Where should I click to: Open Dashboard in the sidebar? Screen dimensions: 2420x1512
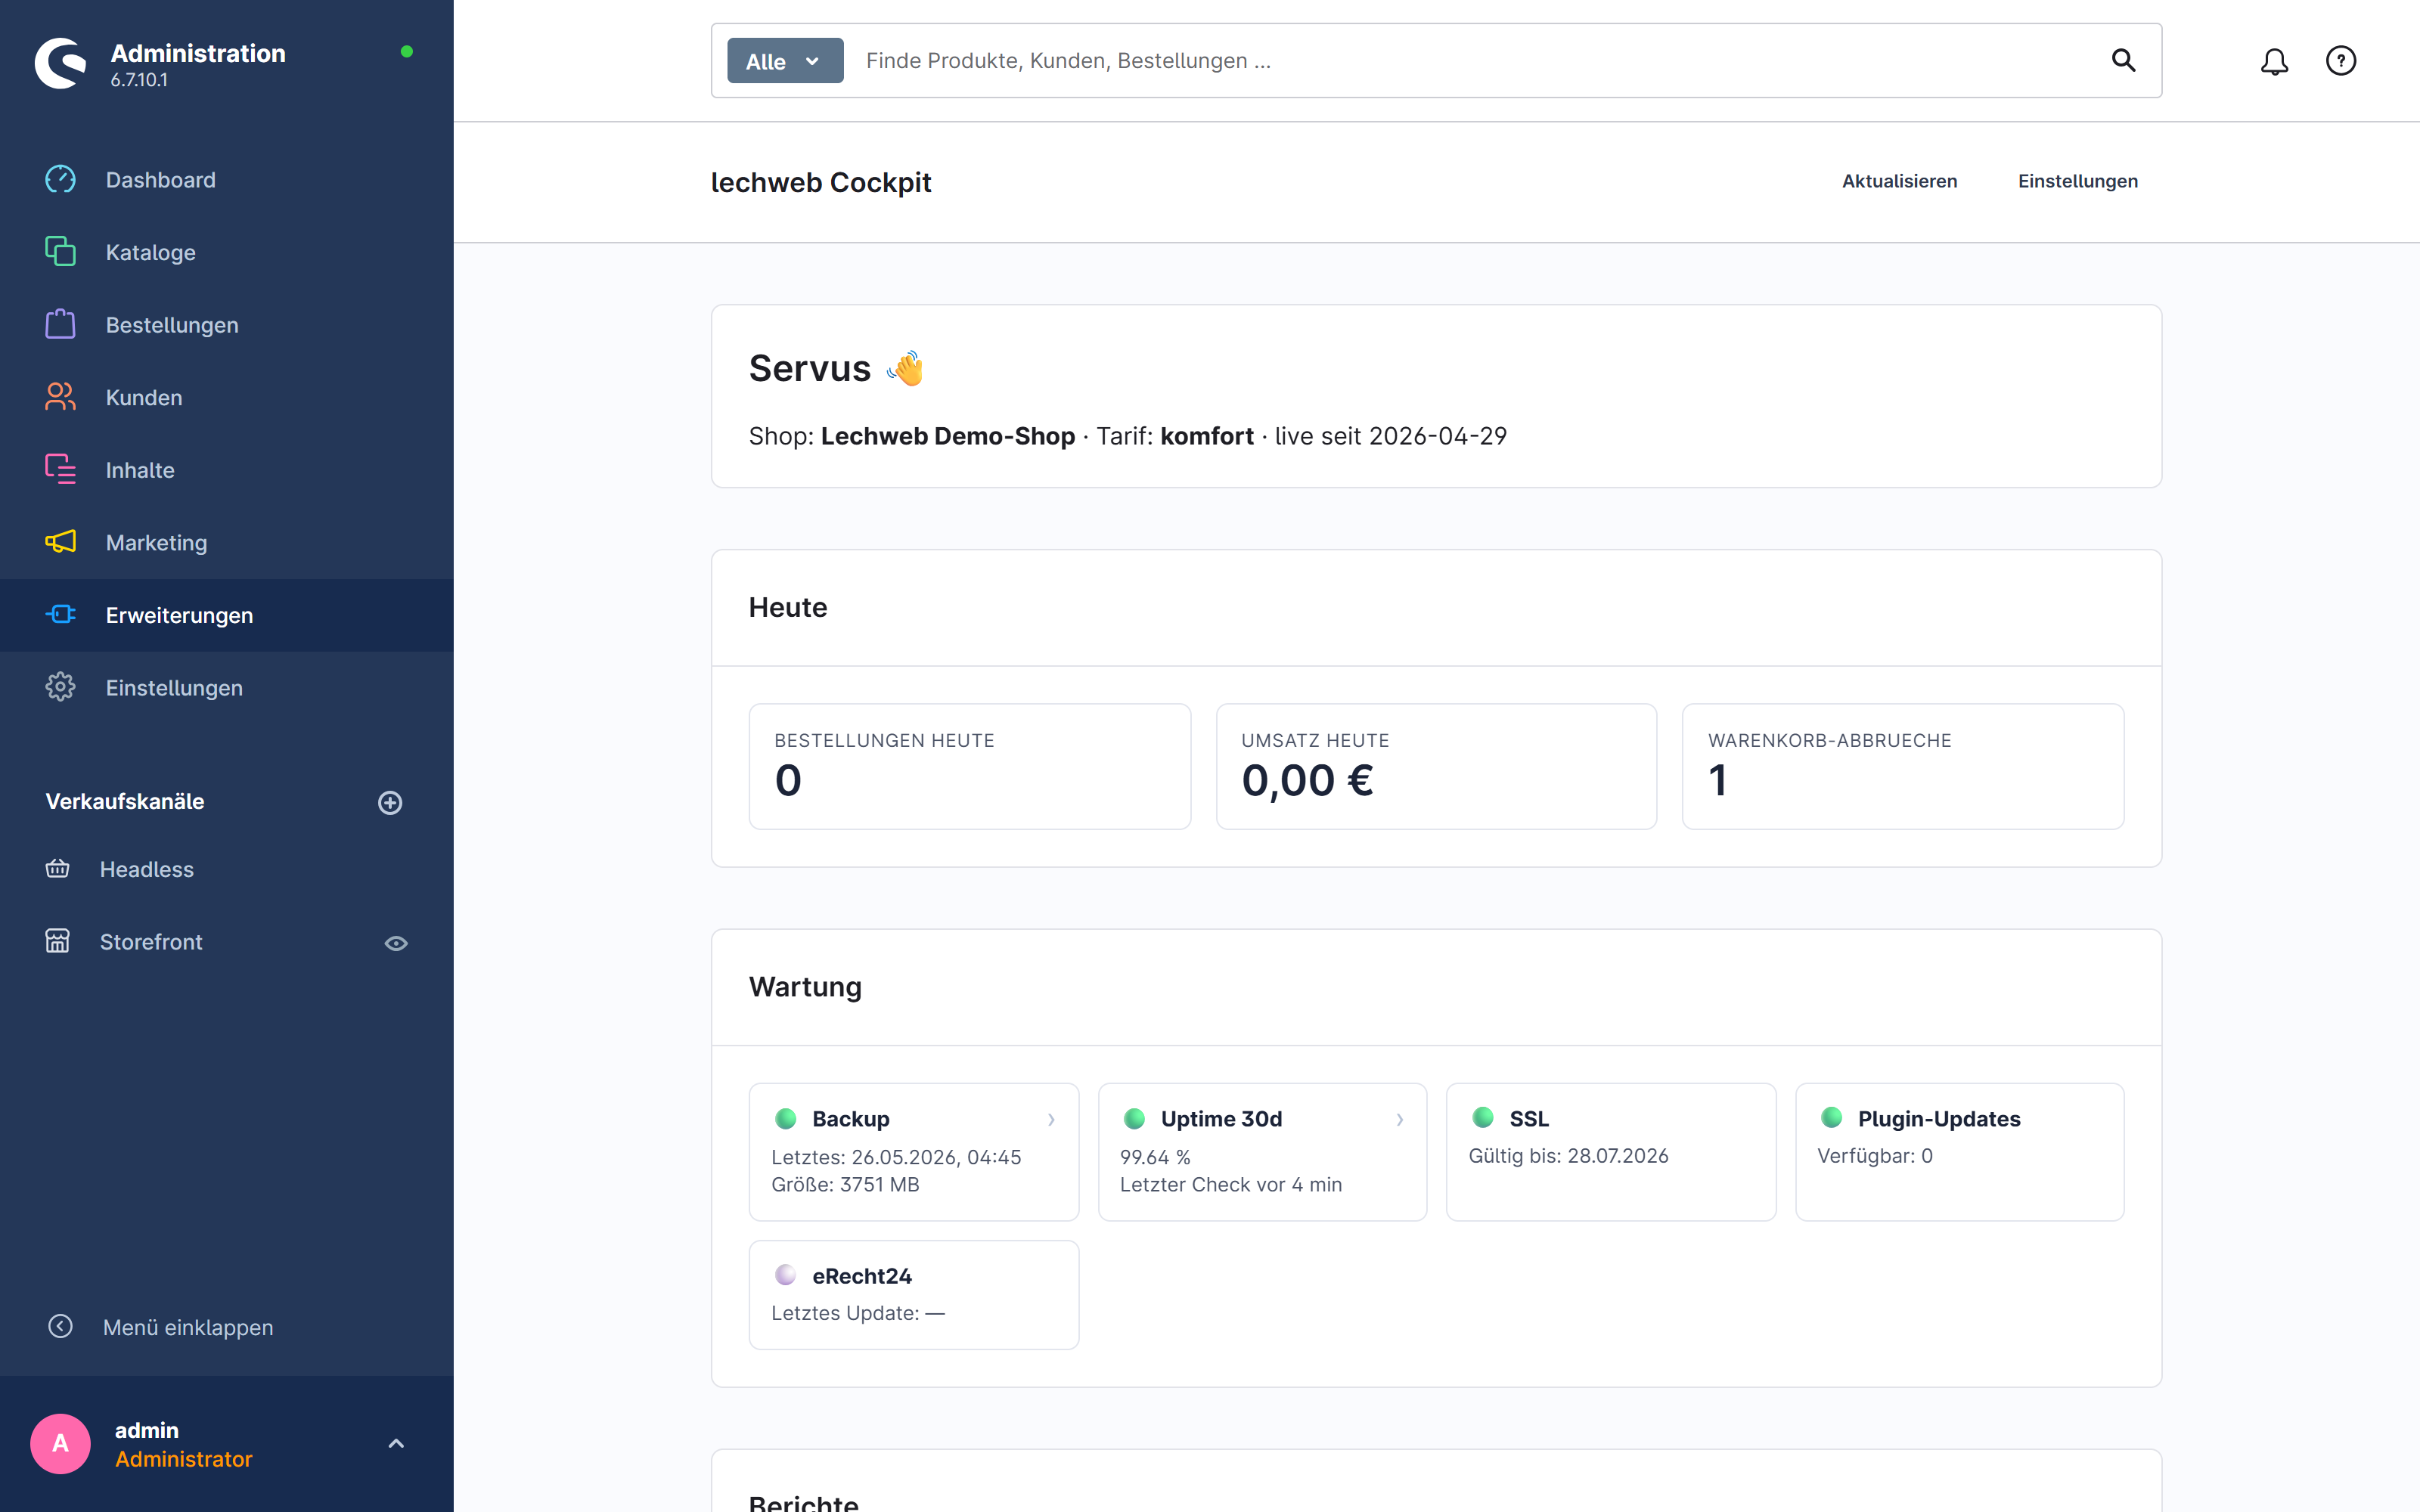[226, 180]
